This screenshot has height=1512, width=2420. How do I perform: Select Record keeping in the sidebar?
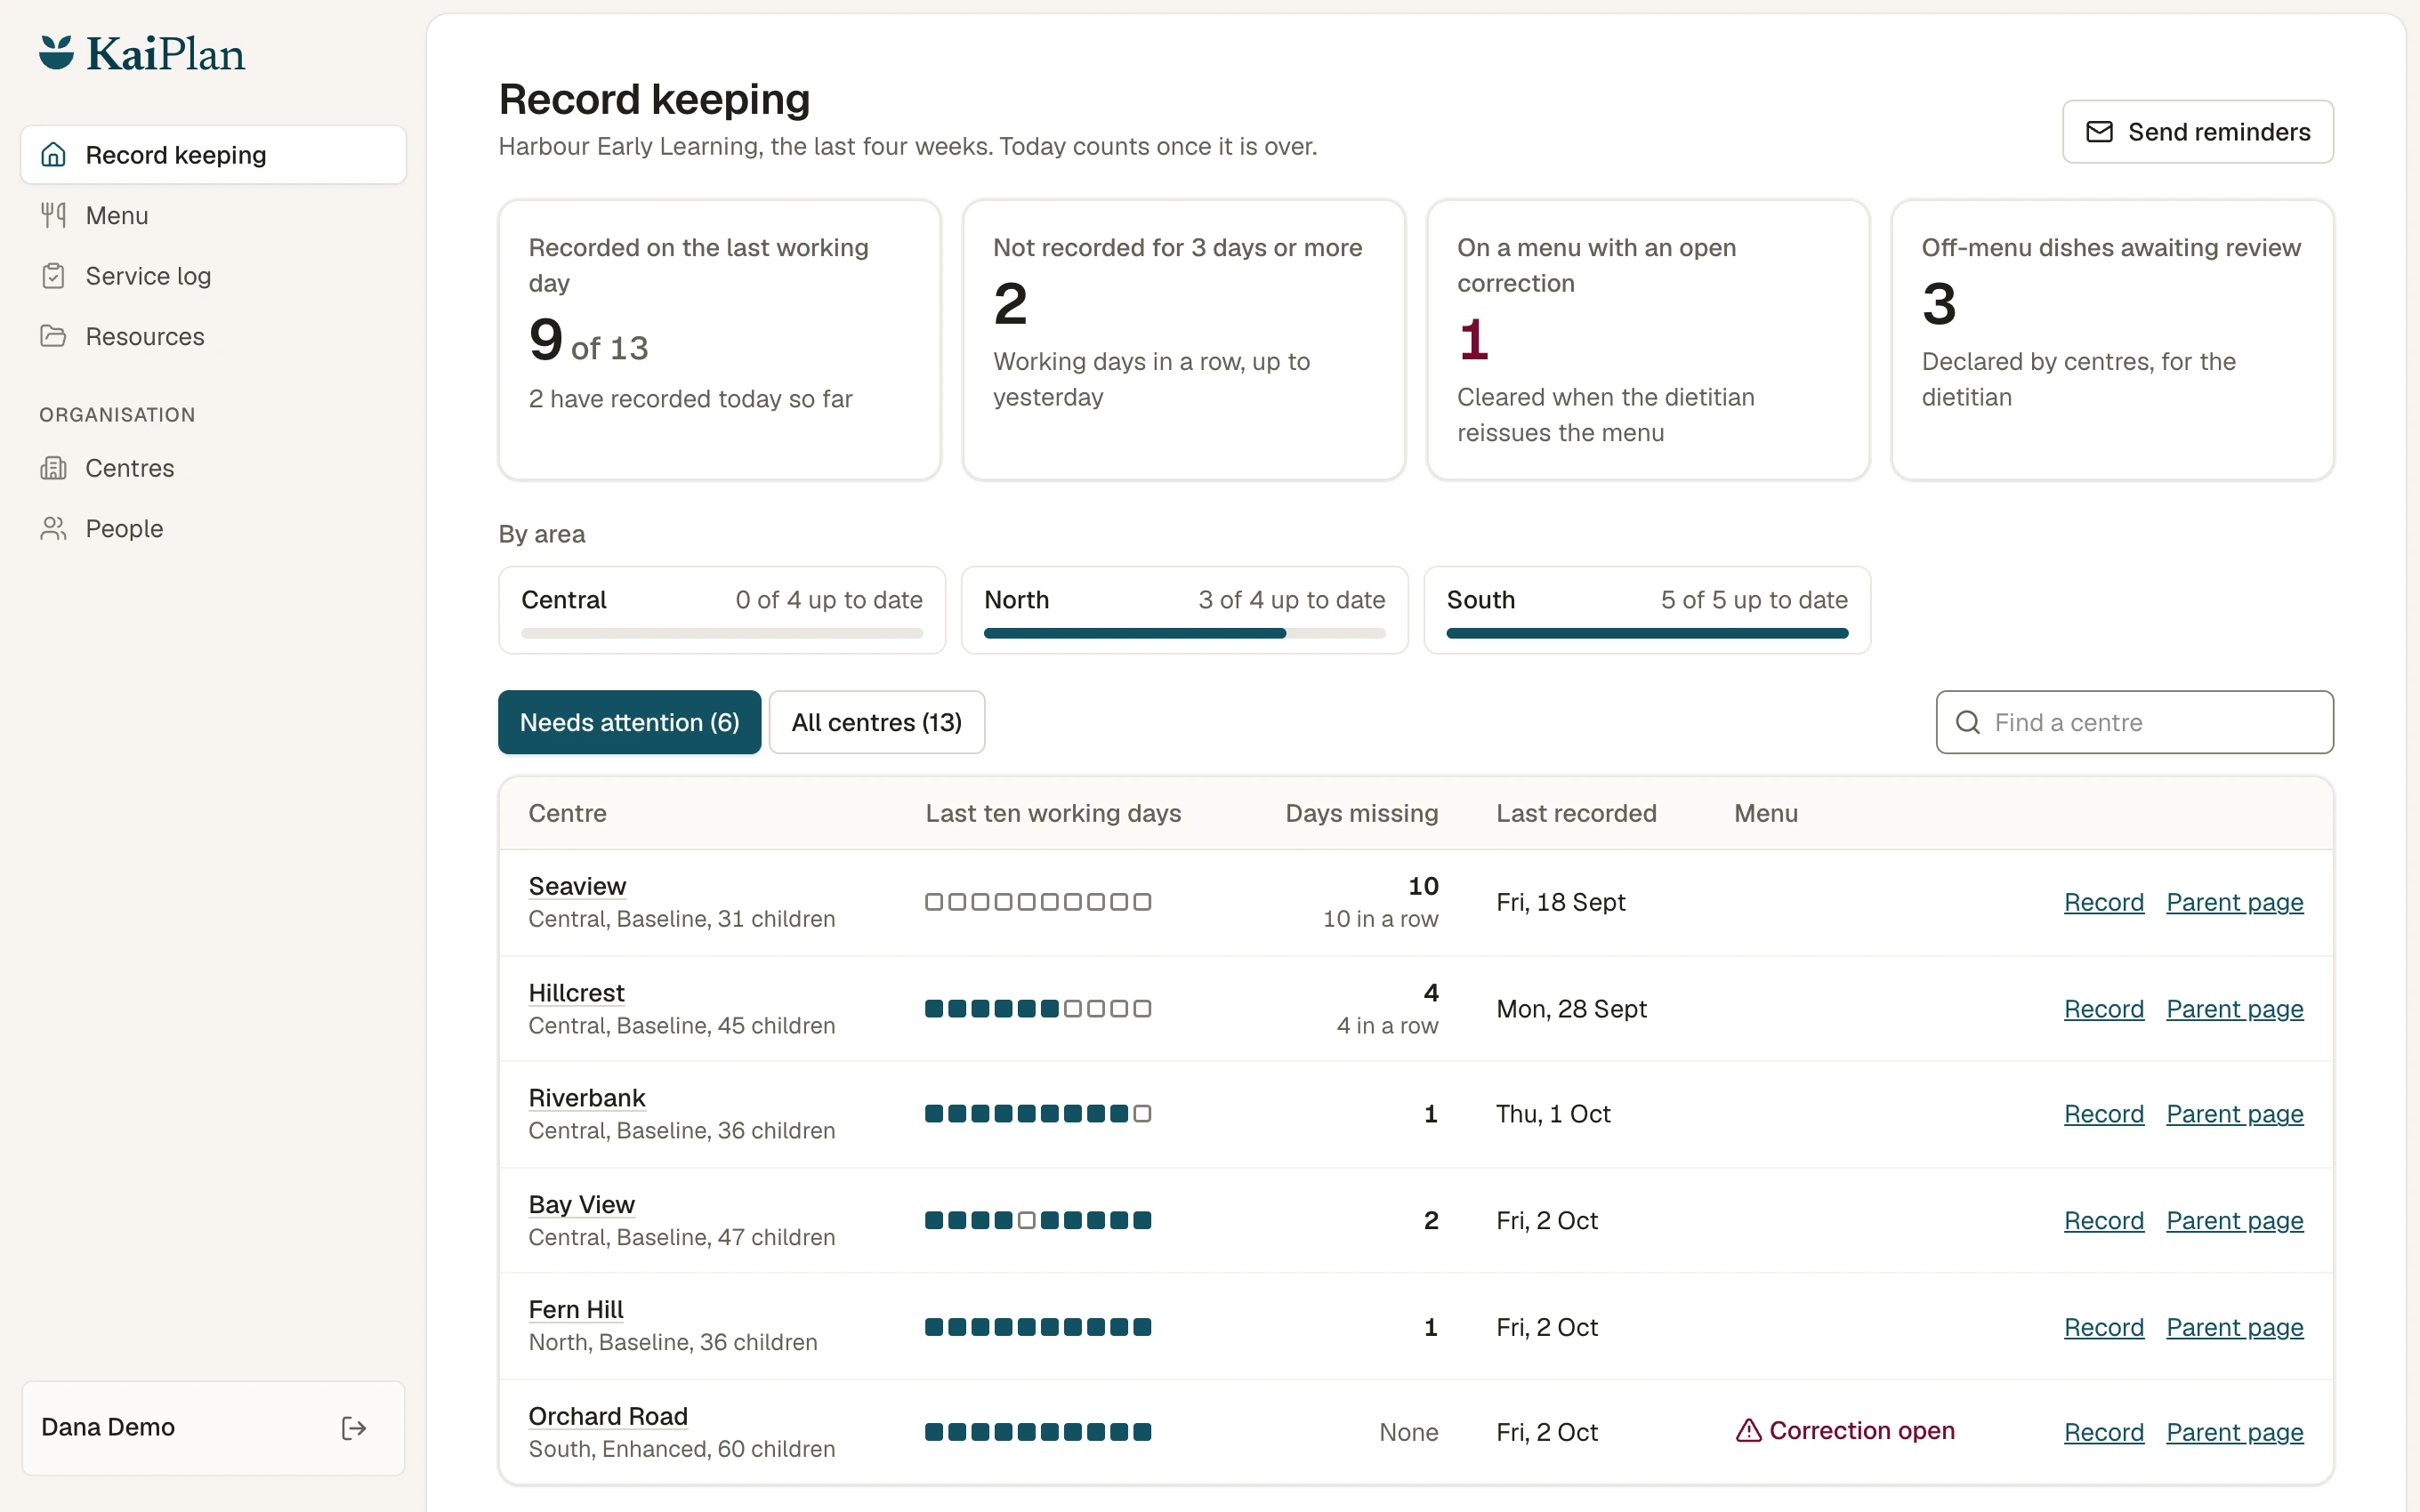coord(213,155)
